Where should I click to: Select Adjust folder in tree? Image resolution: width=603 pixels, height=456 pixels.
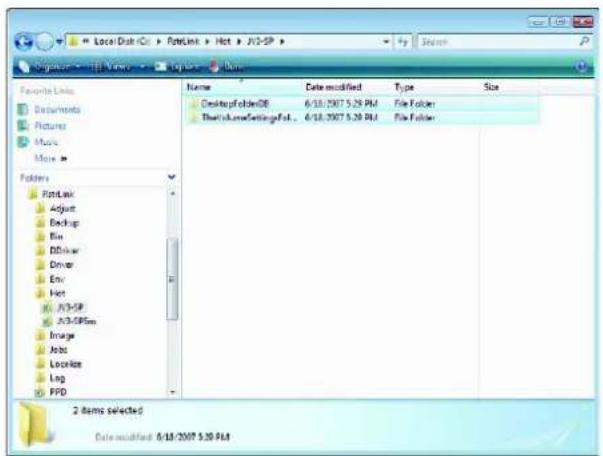point(62,208)
